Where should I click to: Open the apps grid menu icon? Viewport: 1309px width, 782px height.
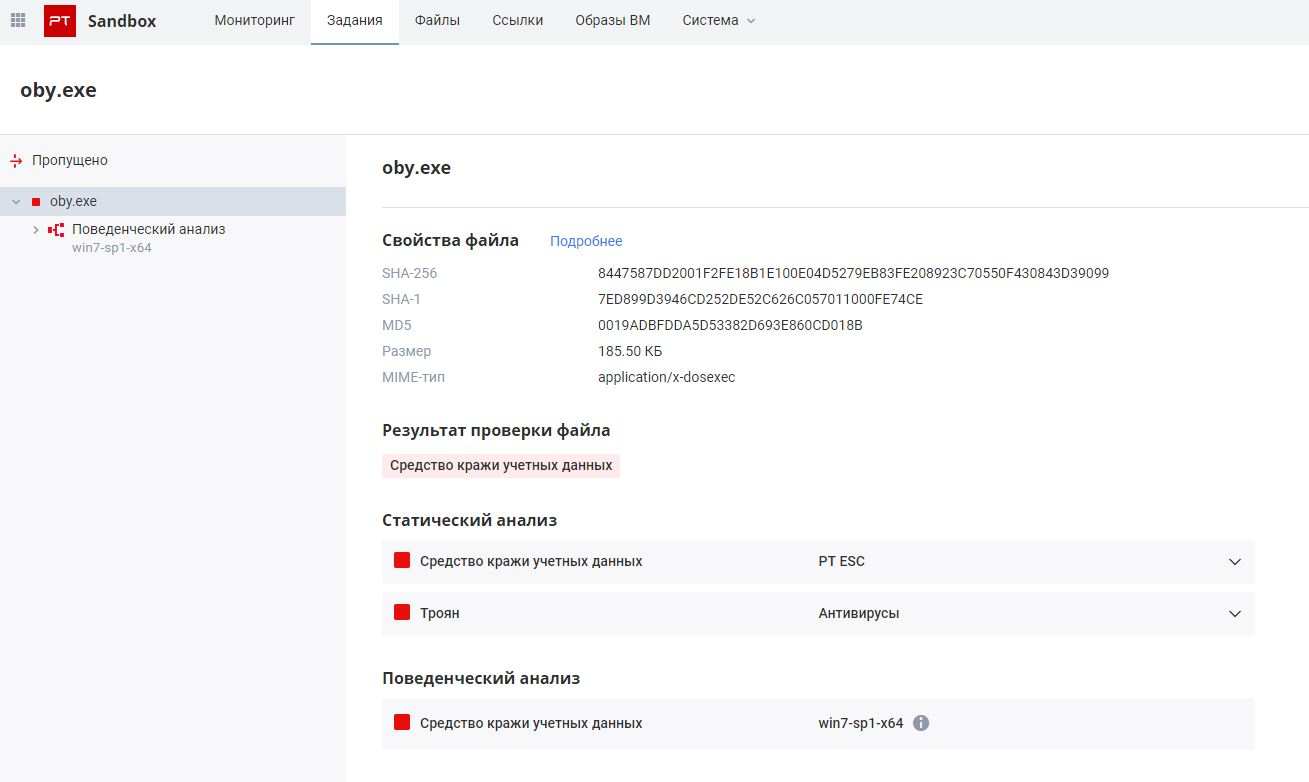pos(18,20)
